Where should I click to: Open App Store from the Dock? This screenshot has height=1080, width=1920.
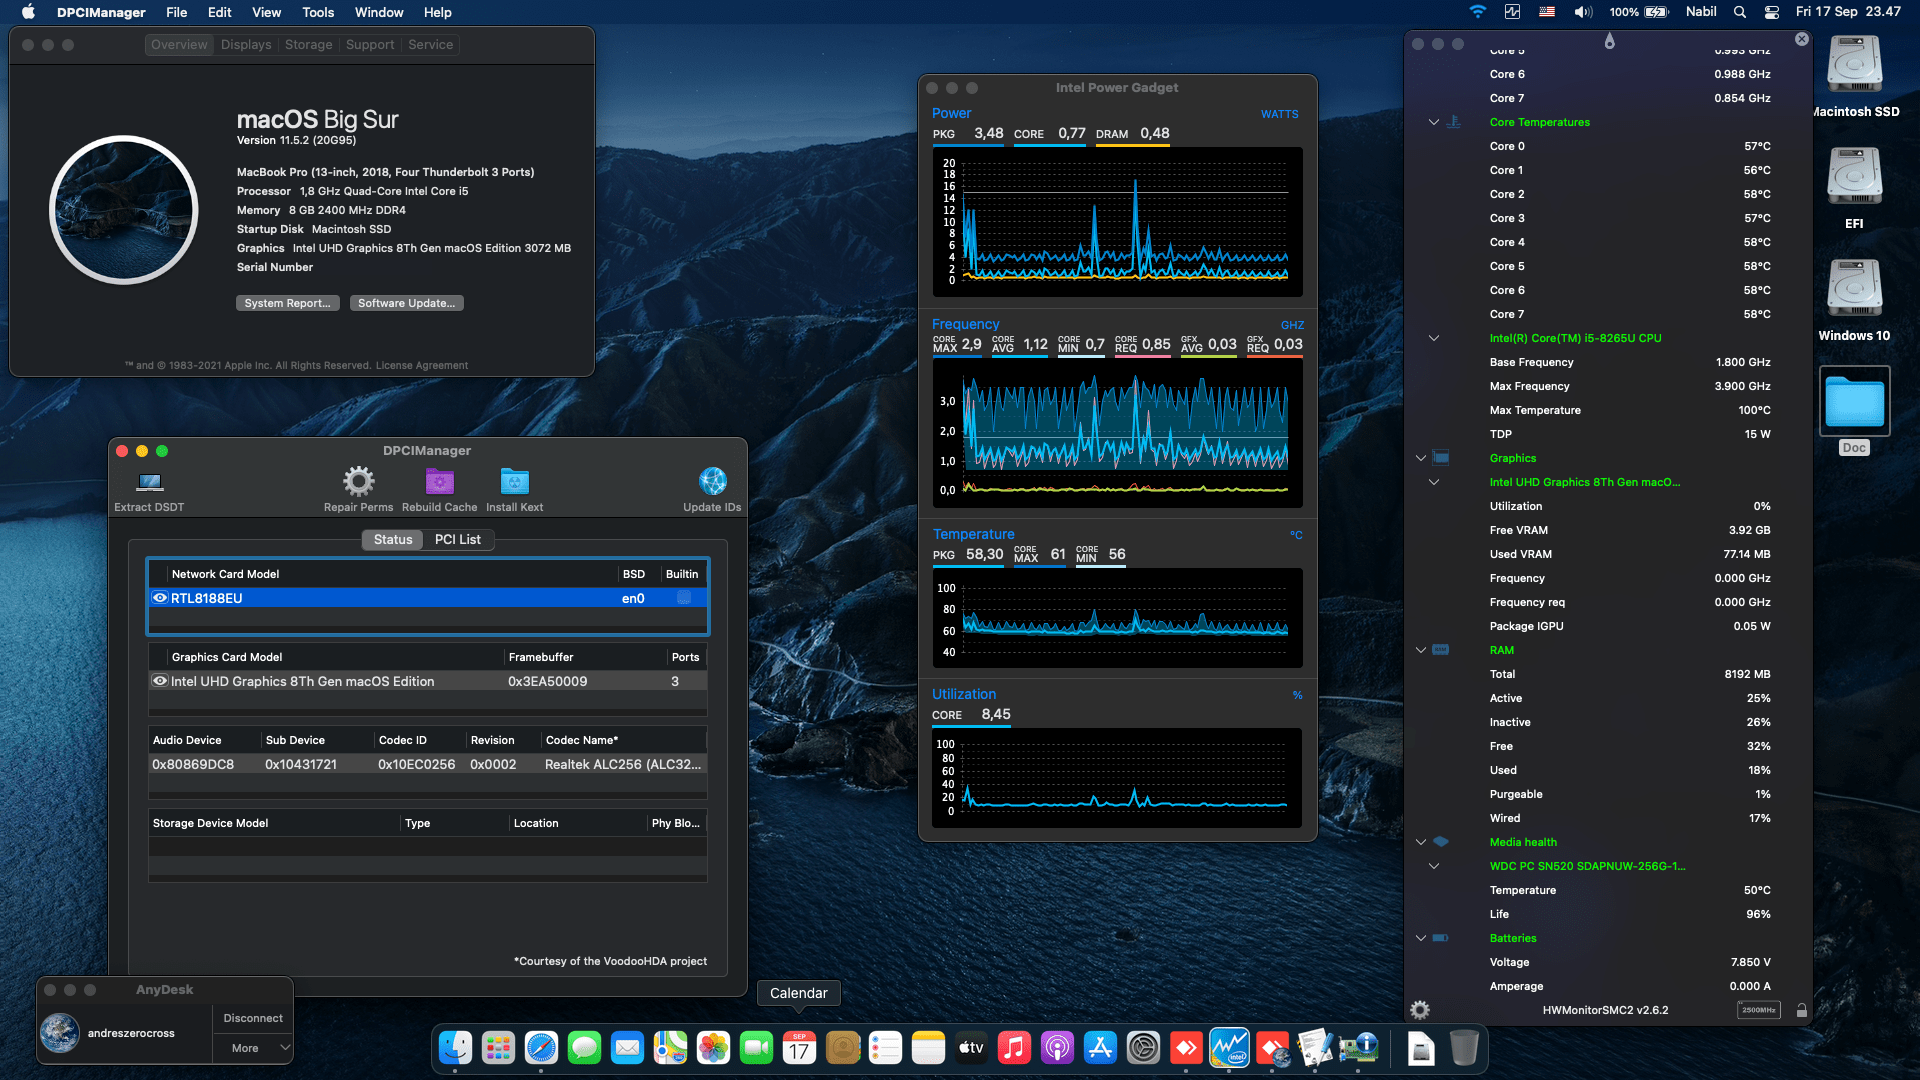(x=1100, y=1048)
